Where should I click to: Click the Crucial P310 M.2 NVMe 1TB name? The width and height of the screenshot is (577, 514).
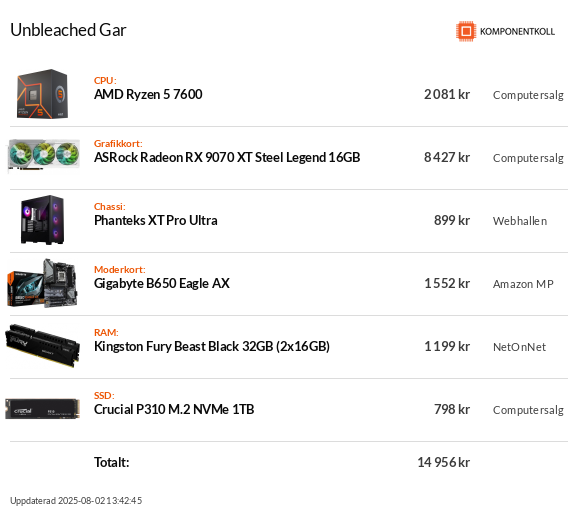pyautogui.click(x=174, y=410)
